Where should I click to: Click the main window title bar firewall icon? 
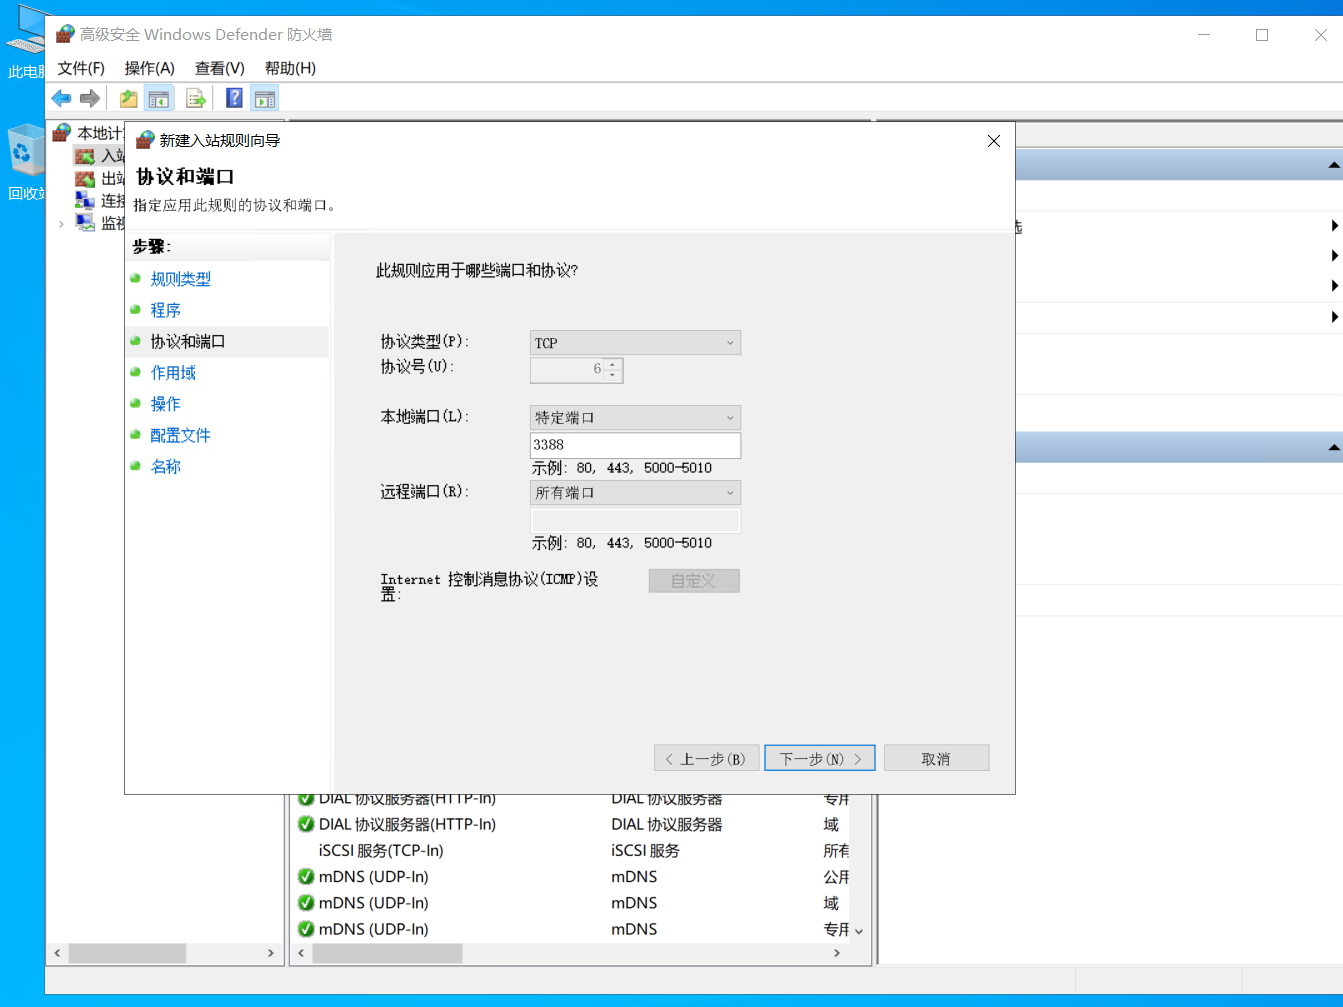click(x=65, y=34)
